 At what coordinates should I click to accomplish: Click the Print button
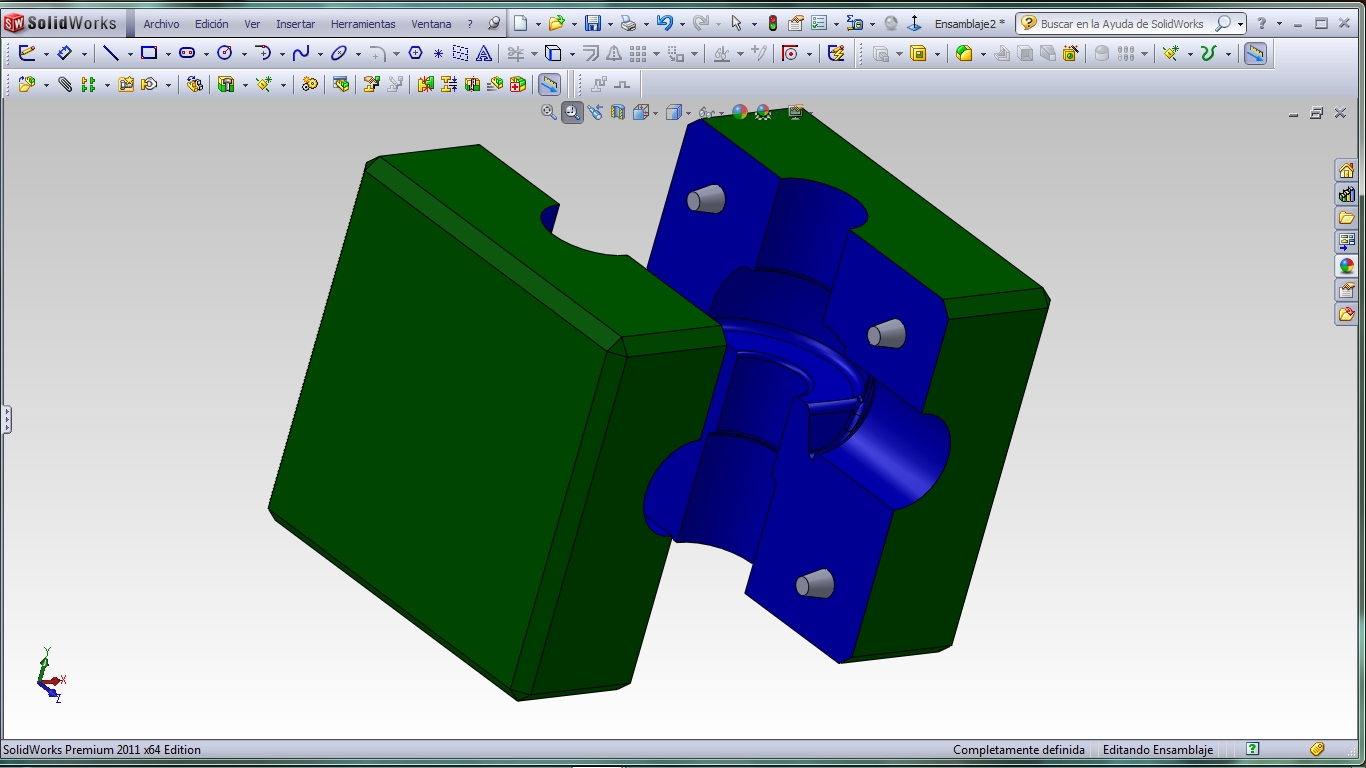click(628, 23)
